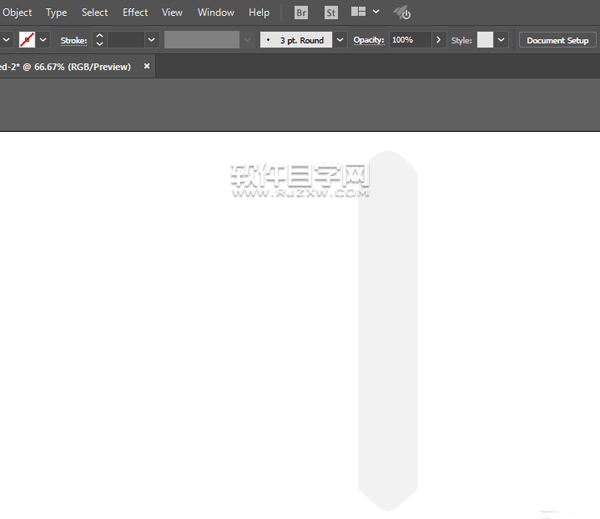Open the Effect menu
The width and height of the screenshot is (600, 519).
135,13
